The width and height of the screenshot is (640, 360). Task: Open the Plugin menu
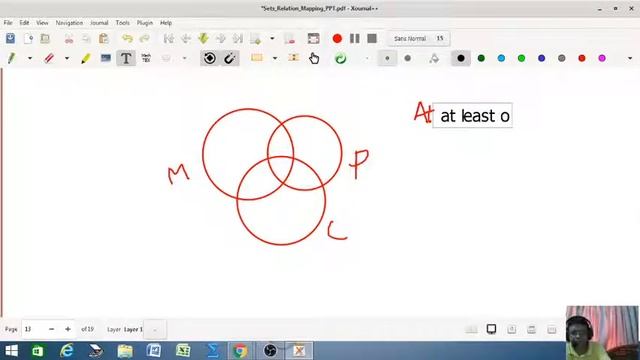pos(144,23)
